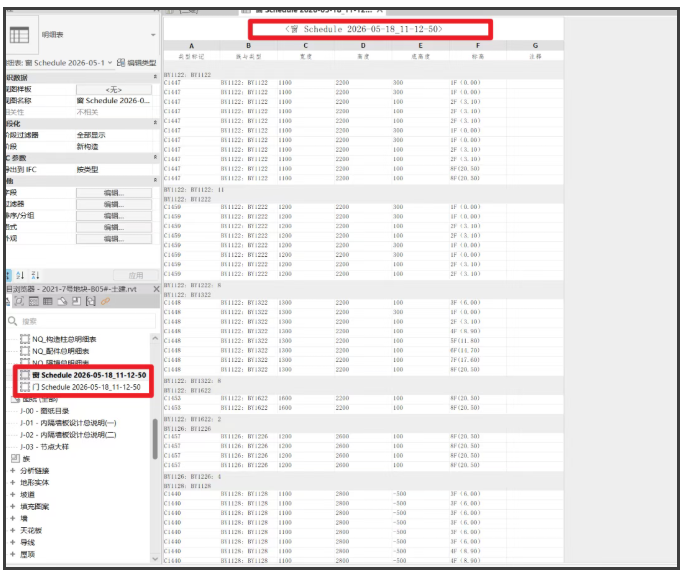
Task: Open the 明细表 type selector dropdown arrow
Action: coord(153,35)
